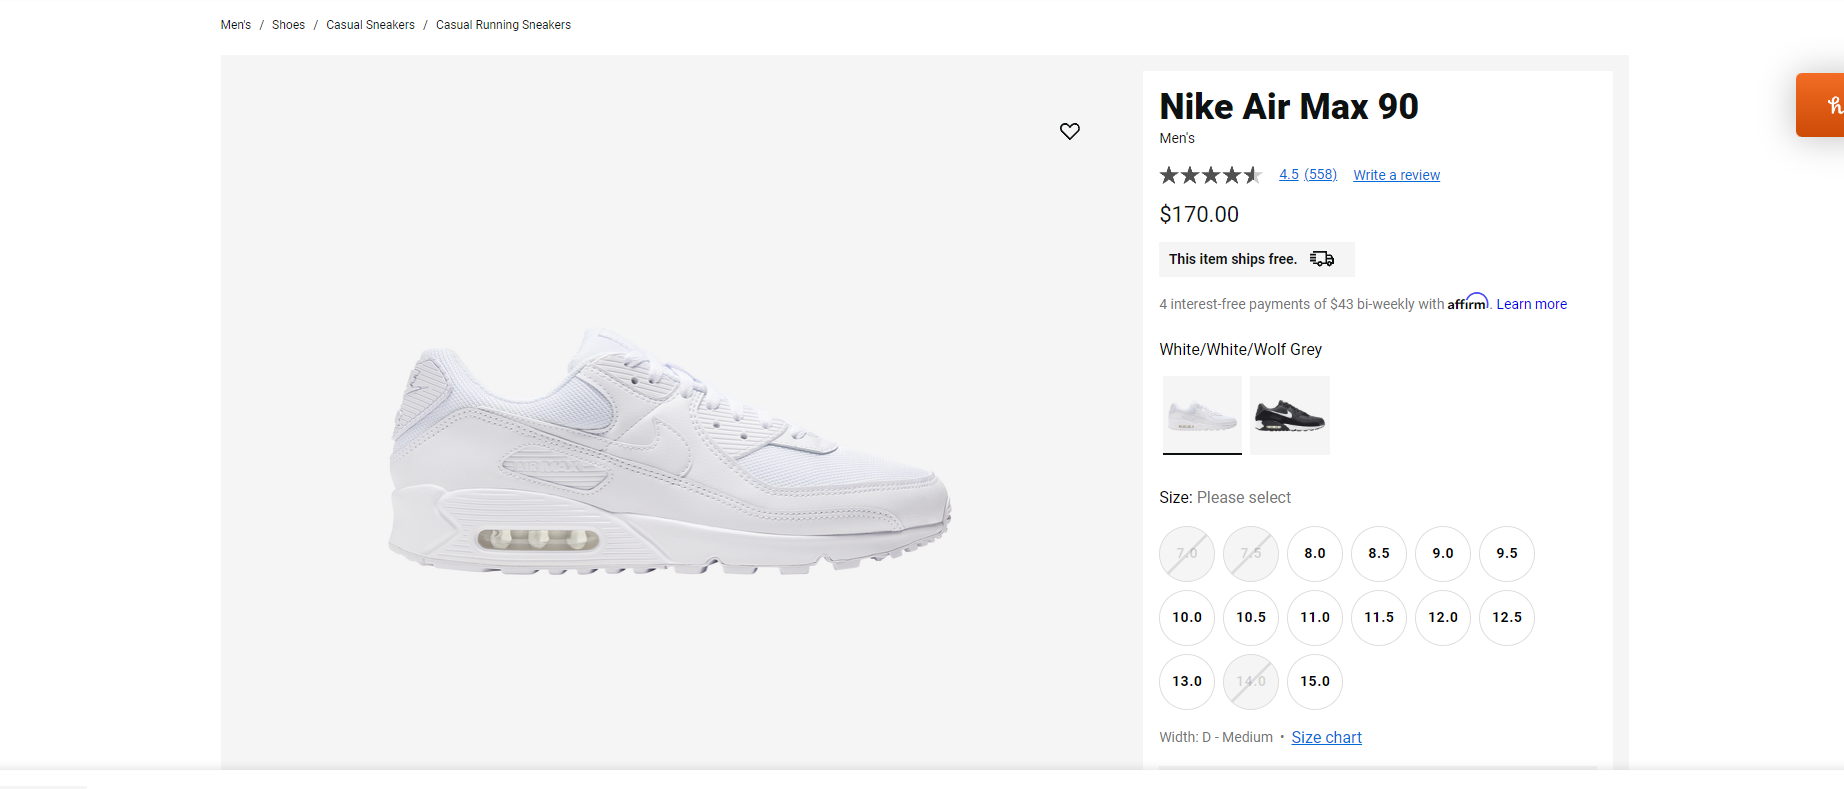Go to Casual Sneakers breadcrumb
This screenshot has height=789, width=1844.
point(370,25)
